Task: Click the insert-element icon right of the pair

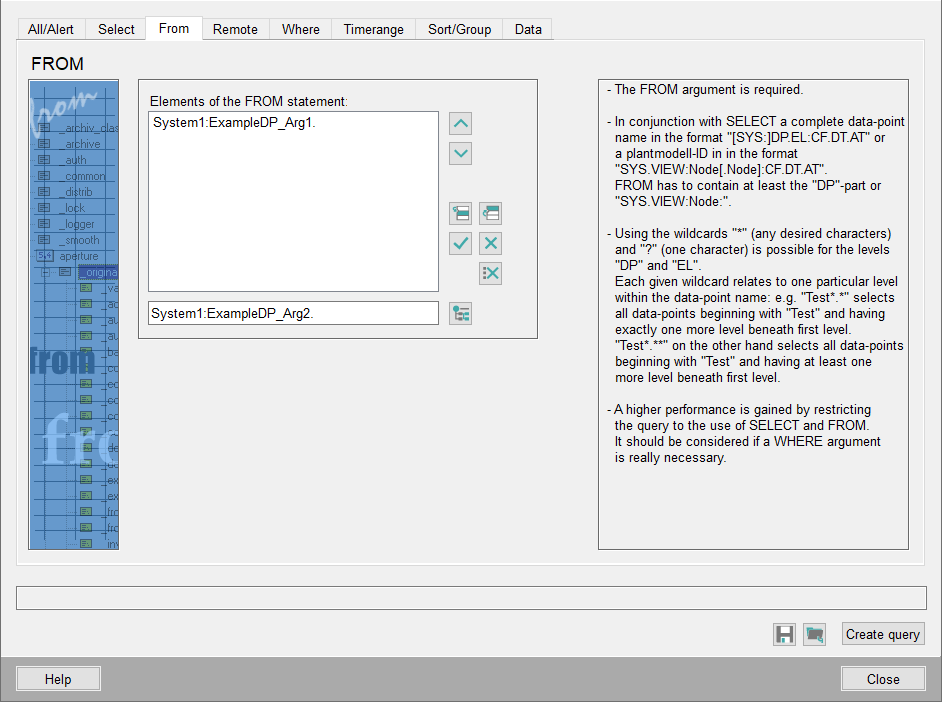Action: tap(490, 213)
